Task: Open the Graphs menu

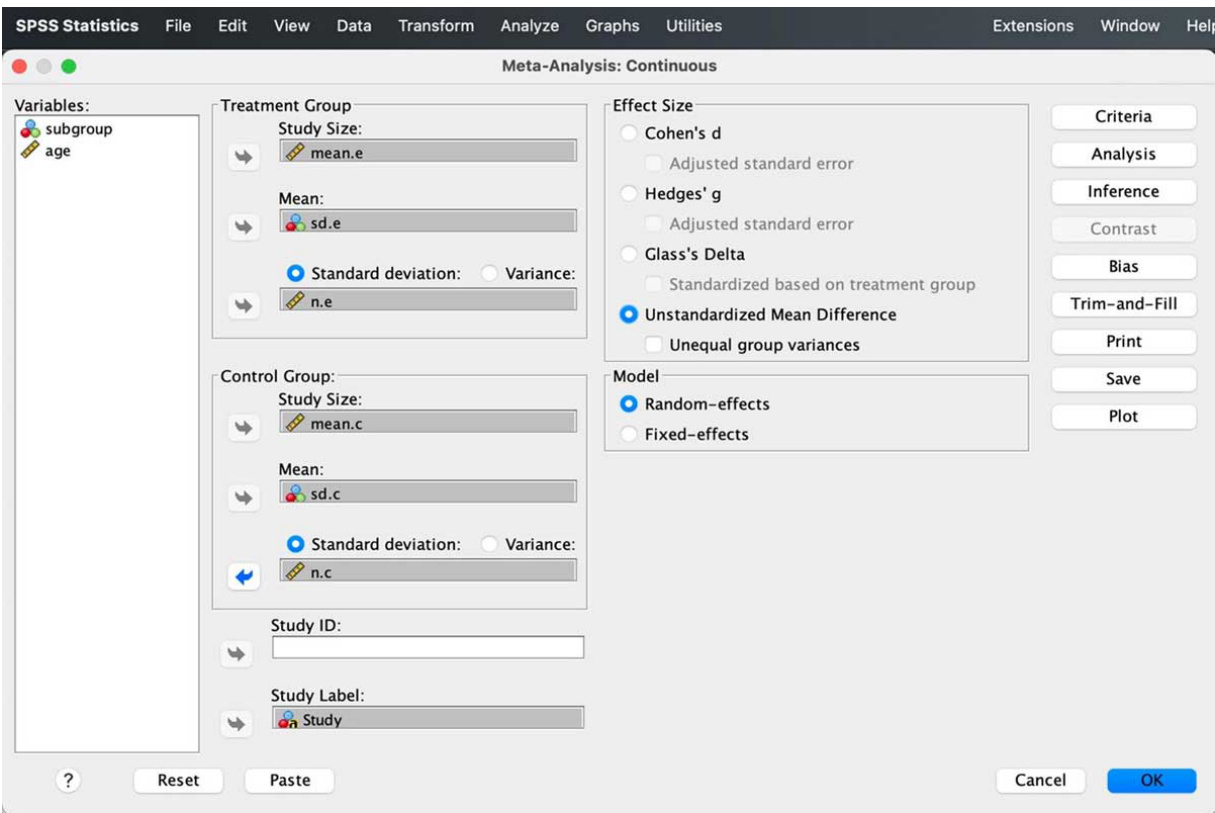Action: pyautogui.click(x=613, y=26)
